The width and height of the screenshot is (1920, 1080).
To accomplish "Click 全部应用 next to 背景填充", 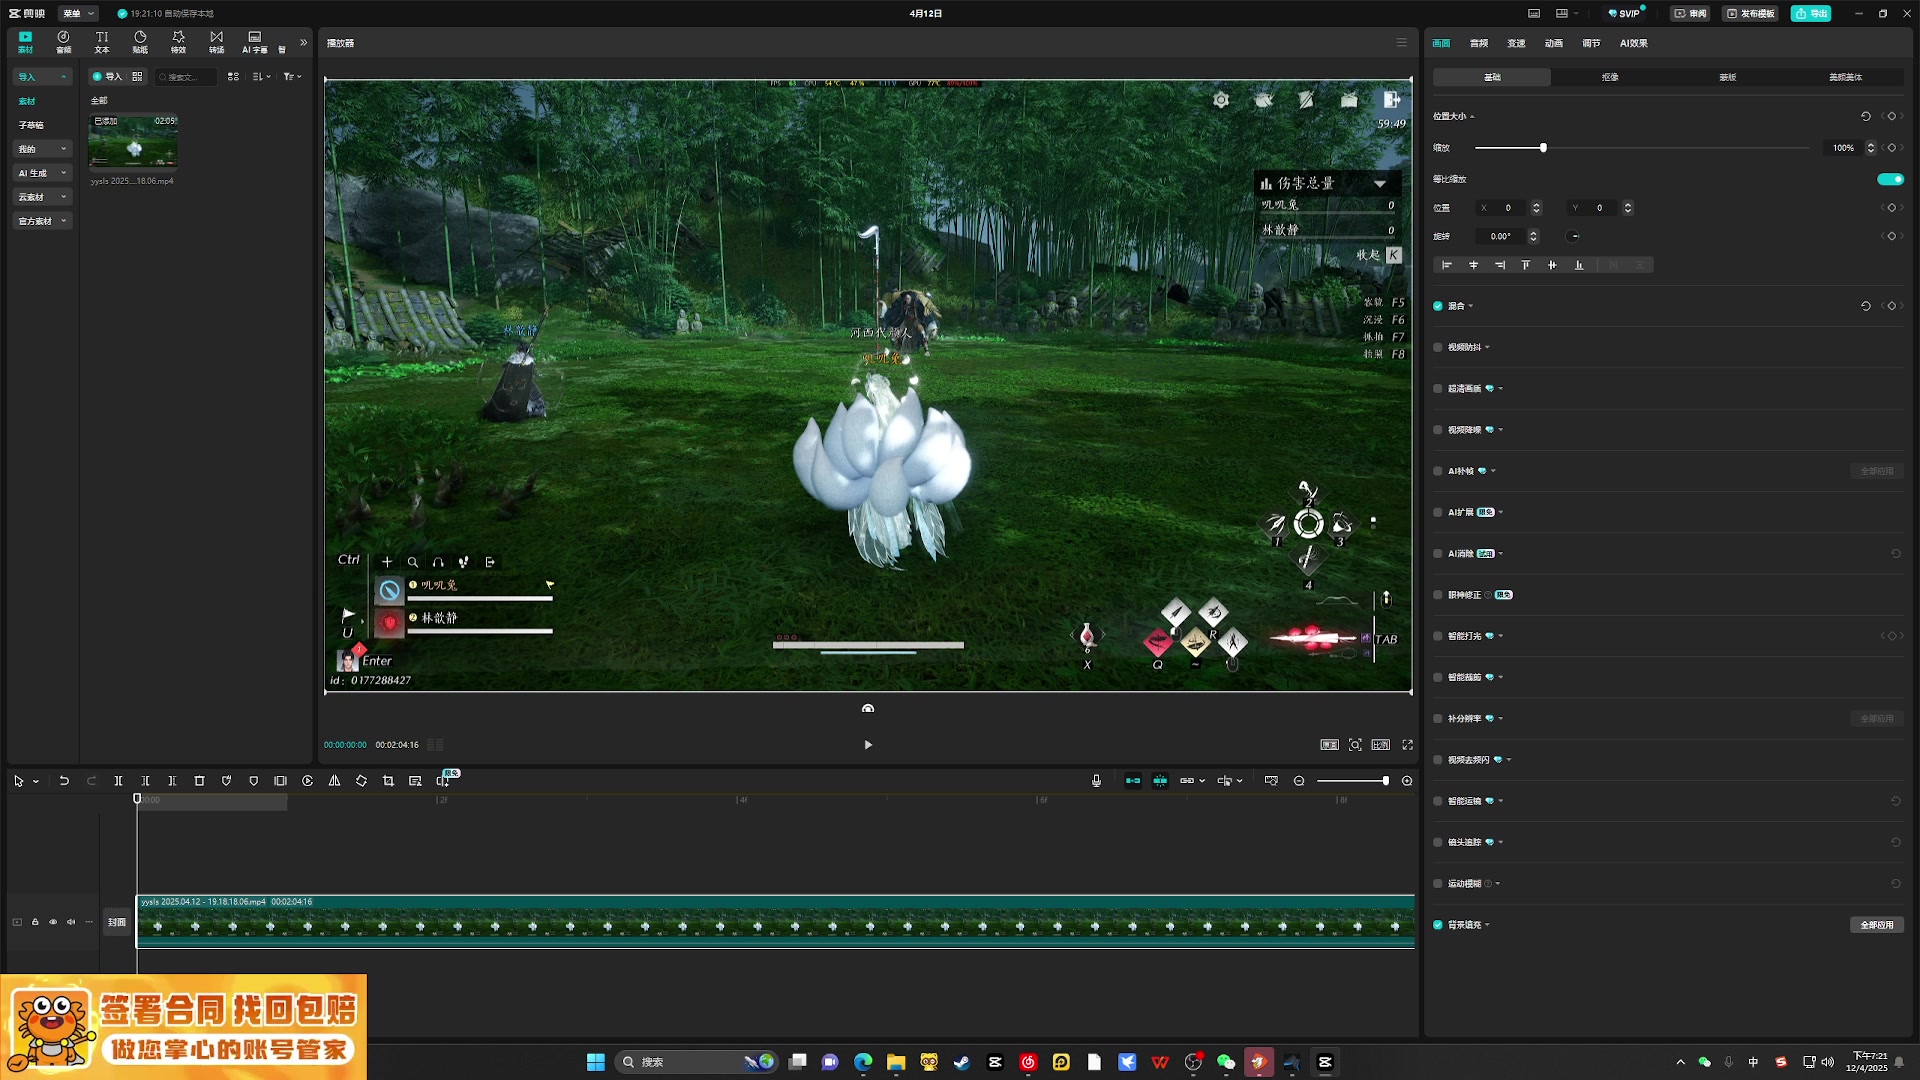I will point(1877,925).
